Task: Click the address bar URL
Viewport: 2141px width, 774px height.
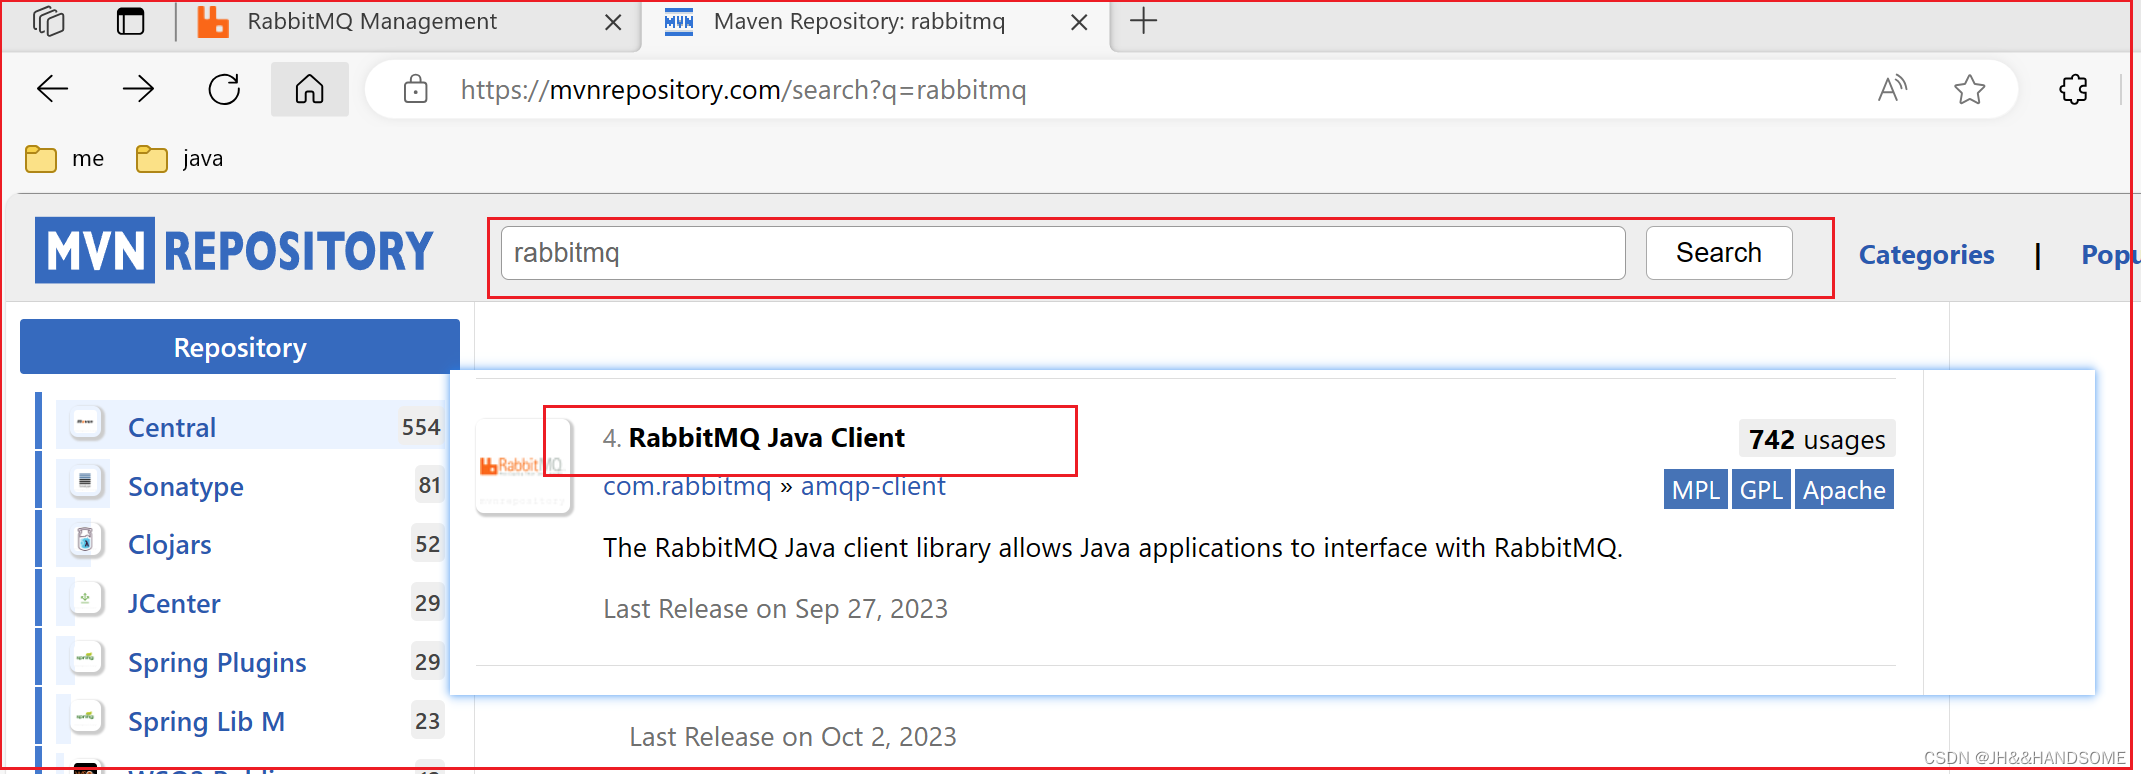Action: point(743,90)
